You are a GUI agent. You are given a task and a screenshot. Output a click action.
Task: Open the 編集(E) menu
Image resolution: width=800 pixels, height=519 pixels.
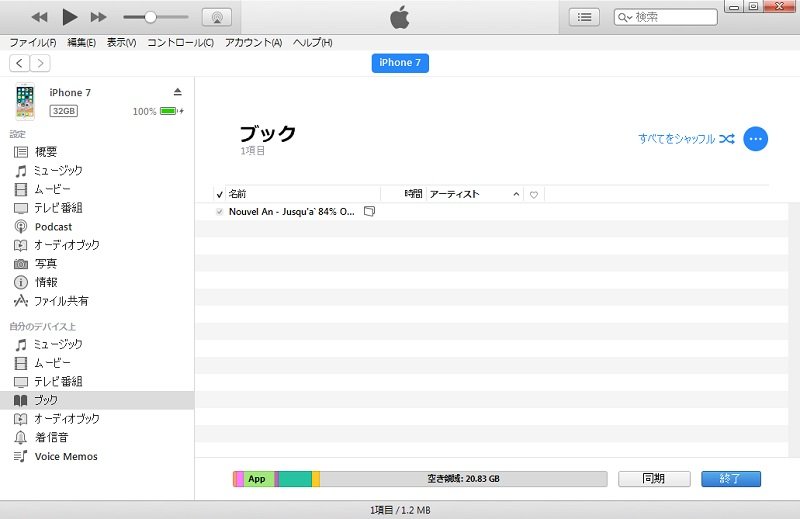click(82, 42)
